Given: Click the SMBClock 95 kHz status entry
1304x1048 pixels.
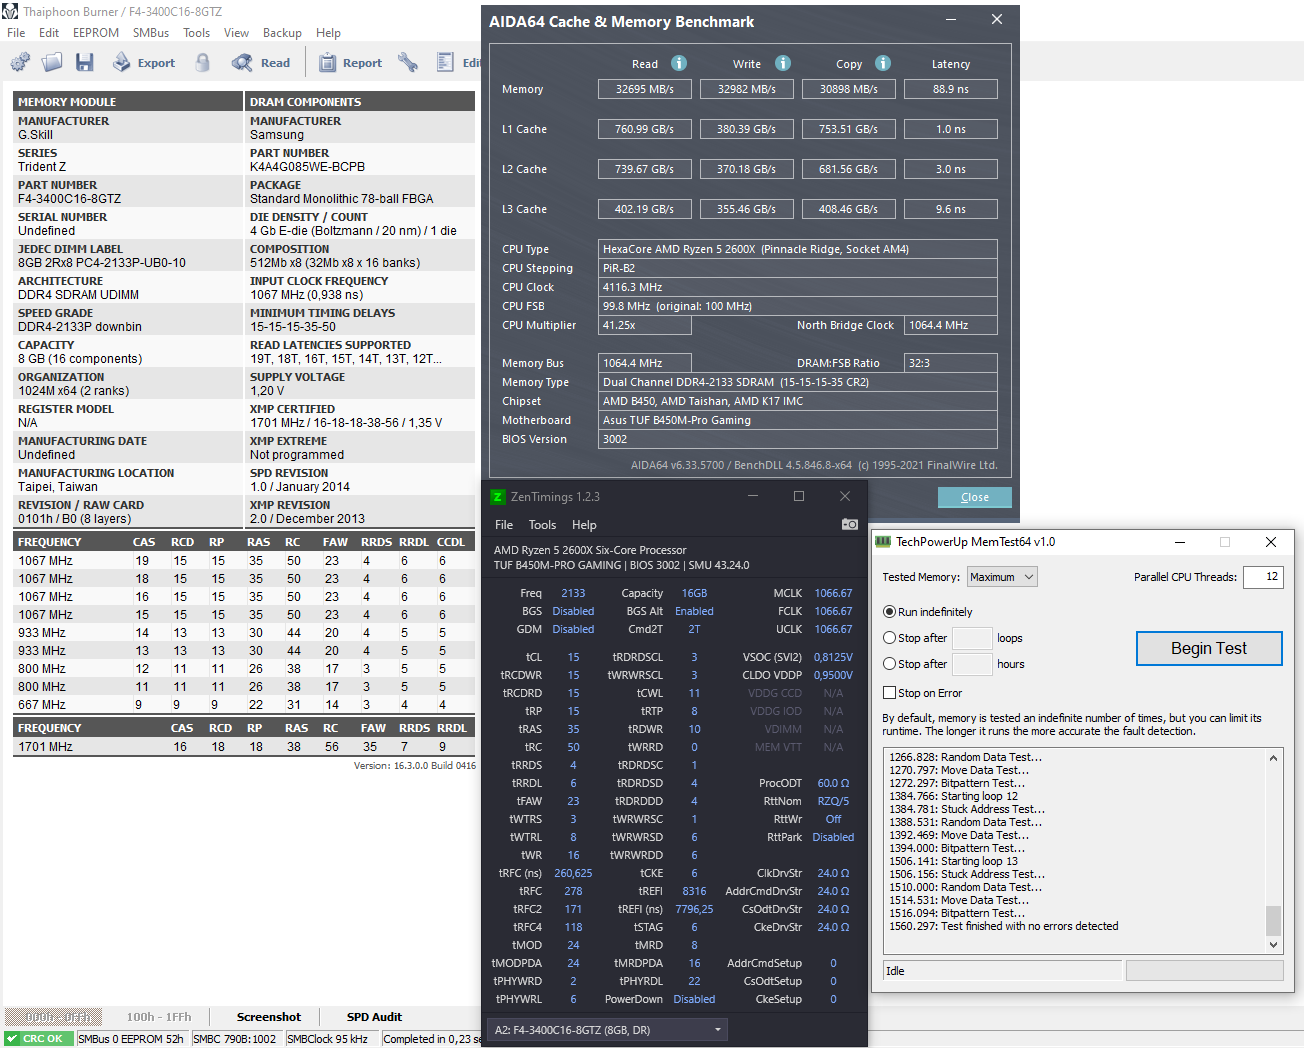Looking at the screenshot, I should [327, 1039].
